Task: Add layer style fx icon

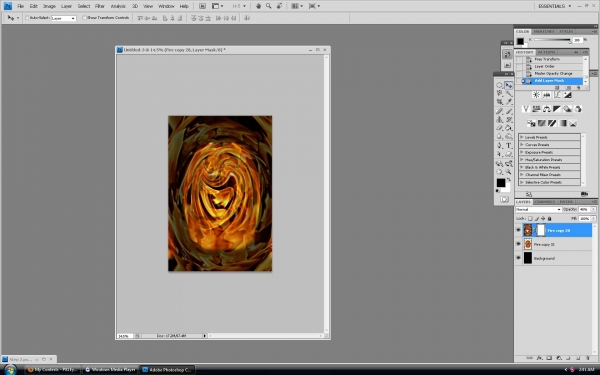Action: [x=540, y=358]
